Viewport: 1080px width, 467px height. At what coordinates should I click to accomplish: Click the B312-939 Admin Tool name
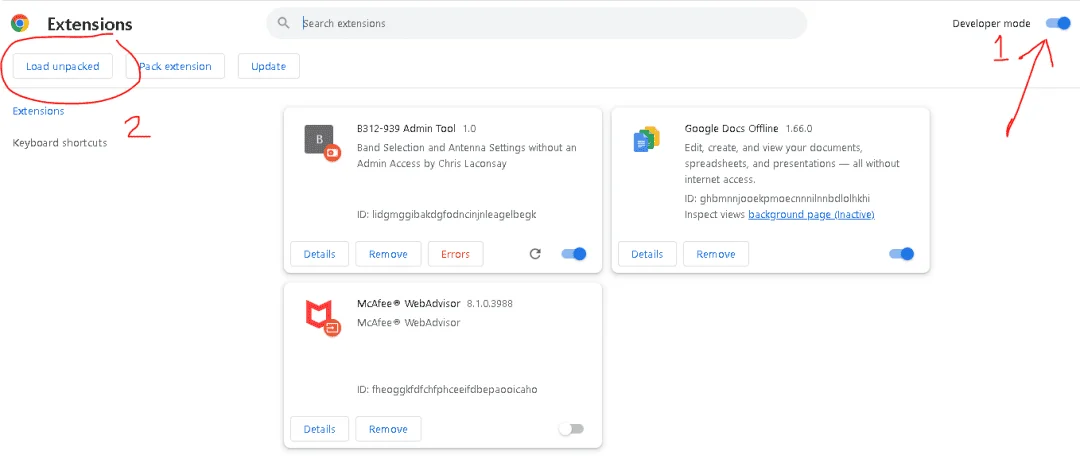(x=406, y=128)
